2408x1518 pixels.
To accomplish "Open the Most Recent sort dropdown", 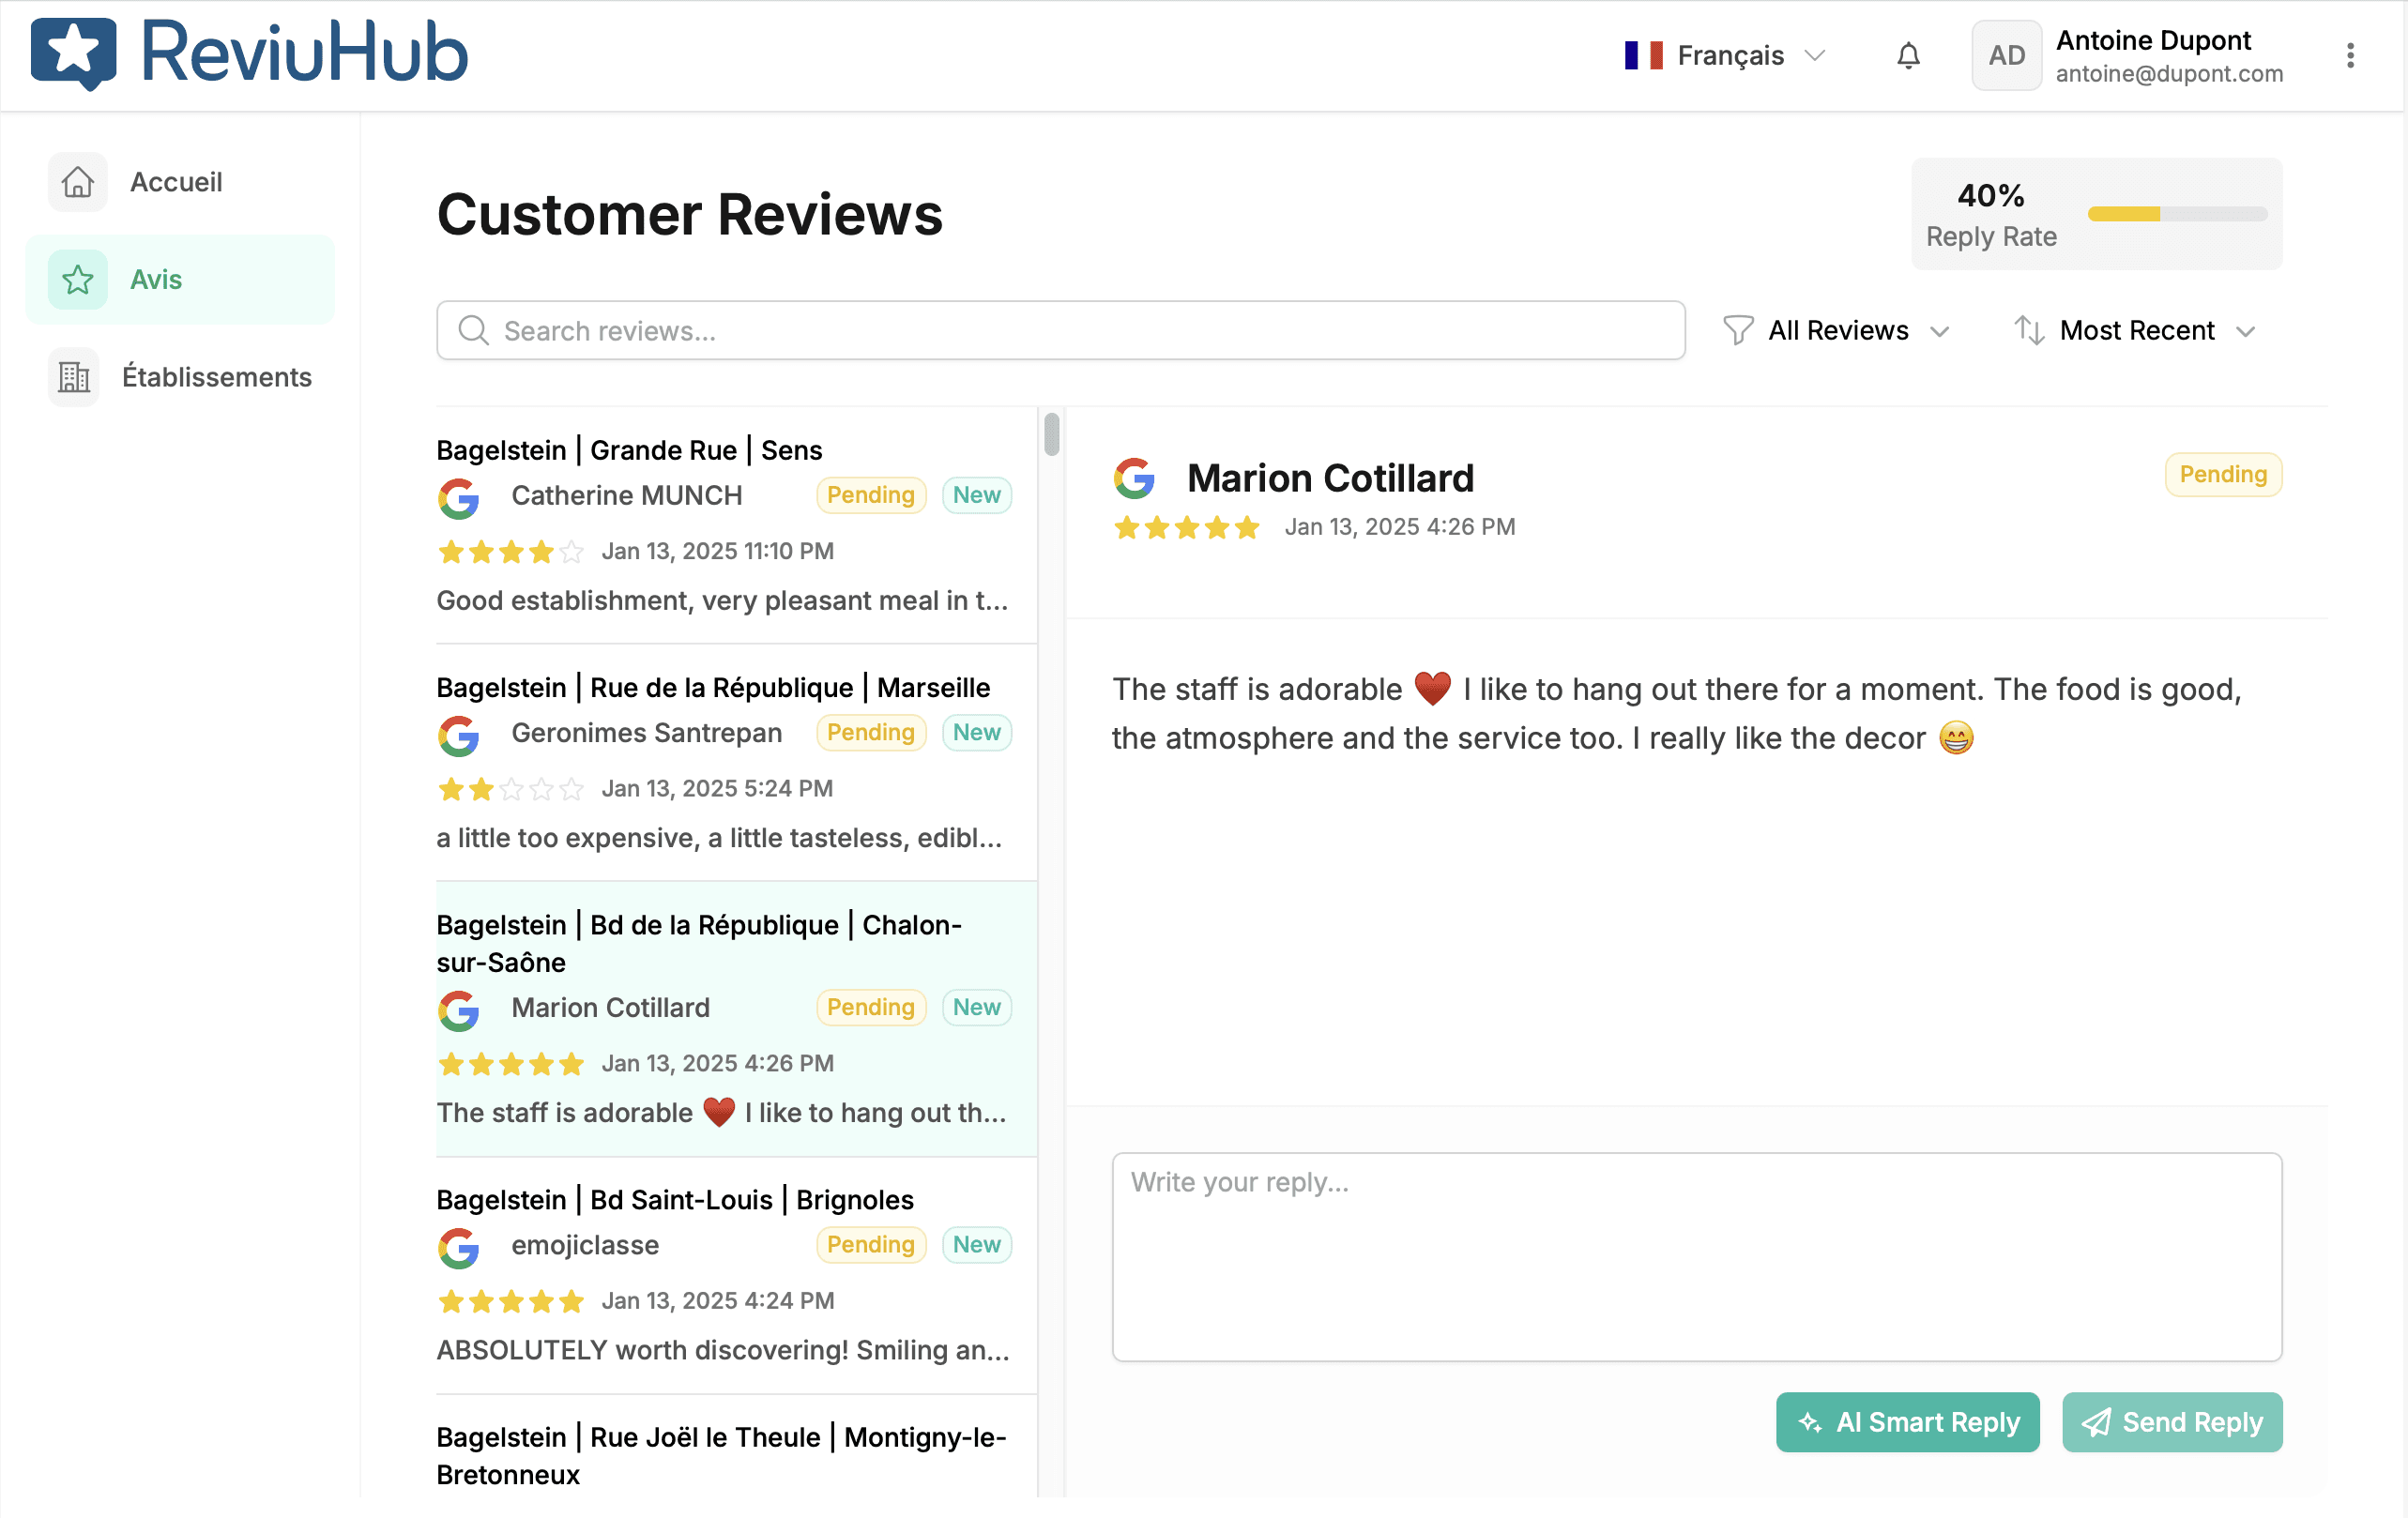I will [x=2136, y=330].
